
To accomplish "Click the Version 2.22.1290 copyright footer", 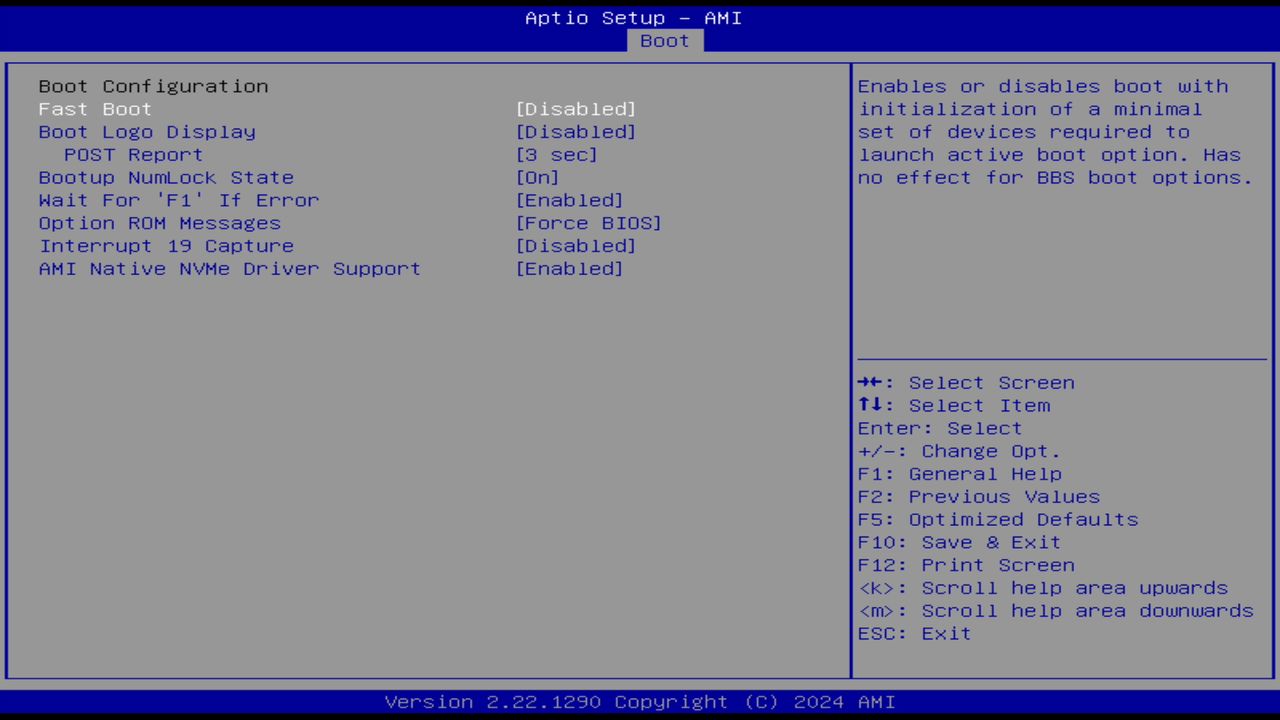I will pos(640,702).
